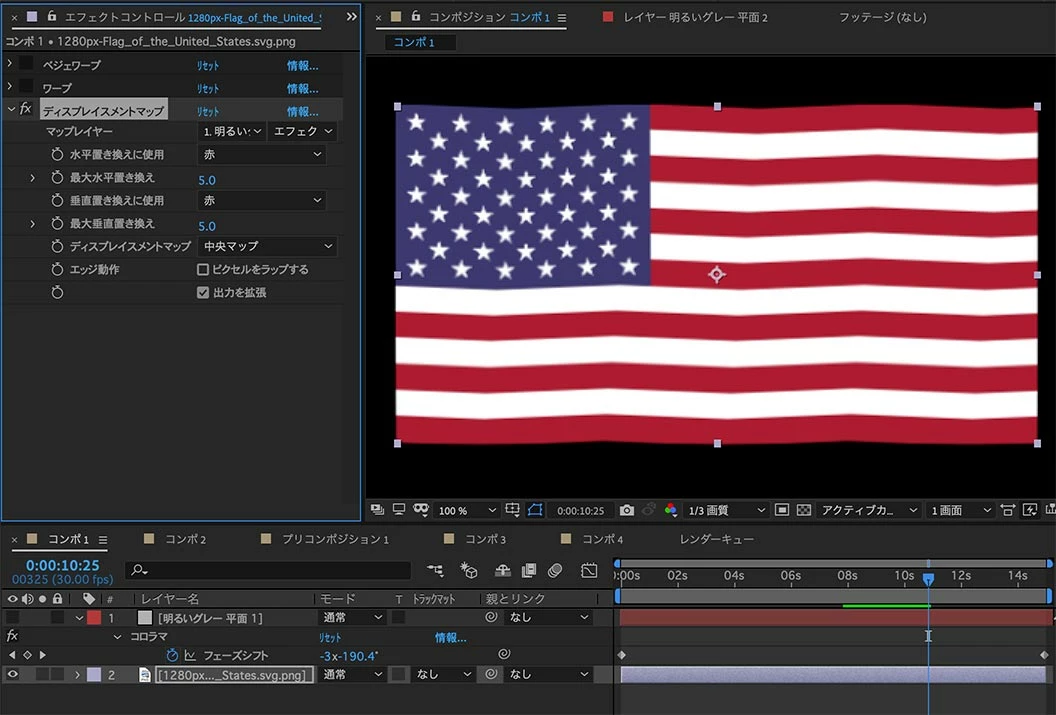Screen dimensions: 1056x715
Task: Take snapshot with camera icon
Action: (626, 510)
